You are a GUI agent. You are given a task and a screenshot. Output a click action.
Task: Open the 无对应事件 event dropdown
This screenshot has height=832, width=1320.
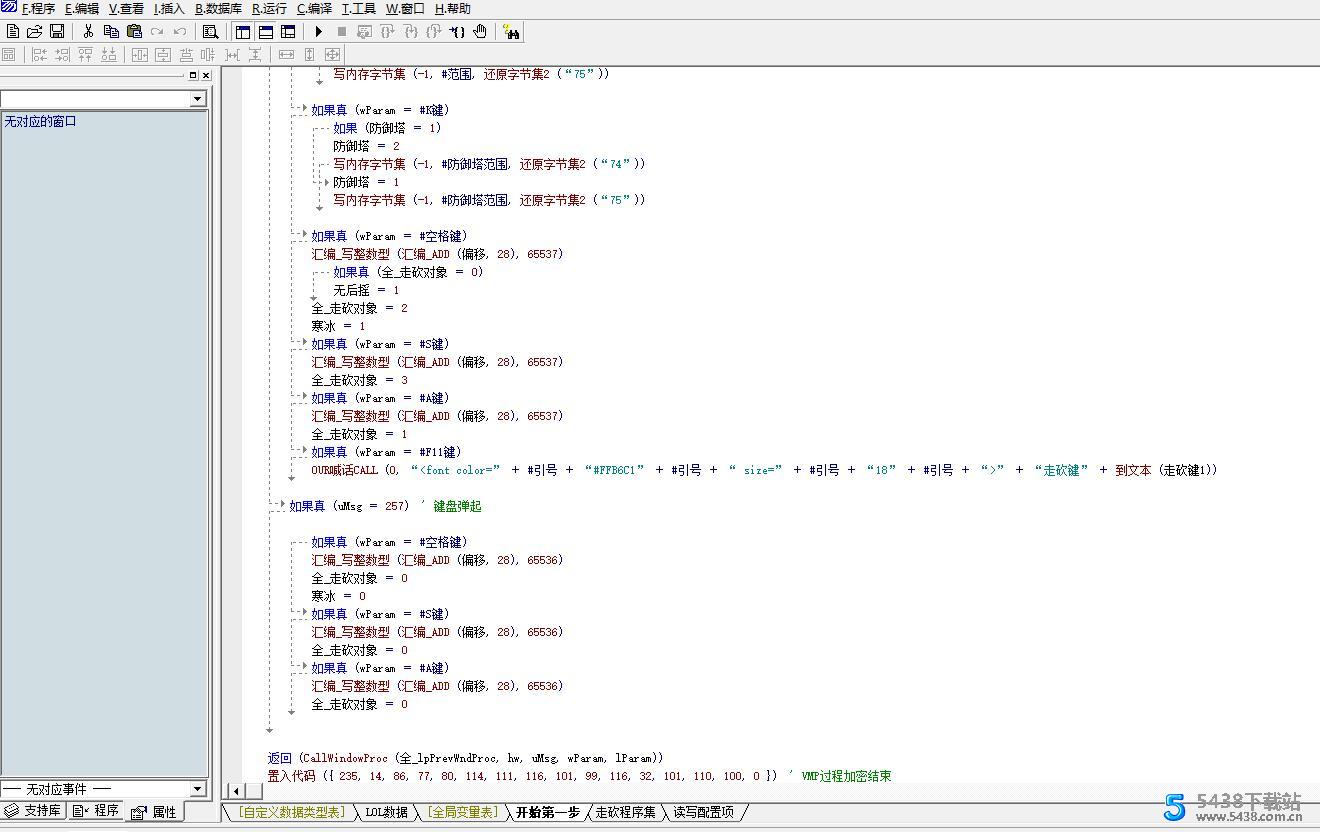[x=197, y=789]
